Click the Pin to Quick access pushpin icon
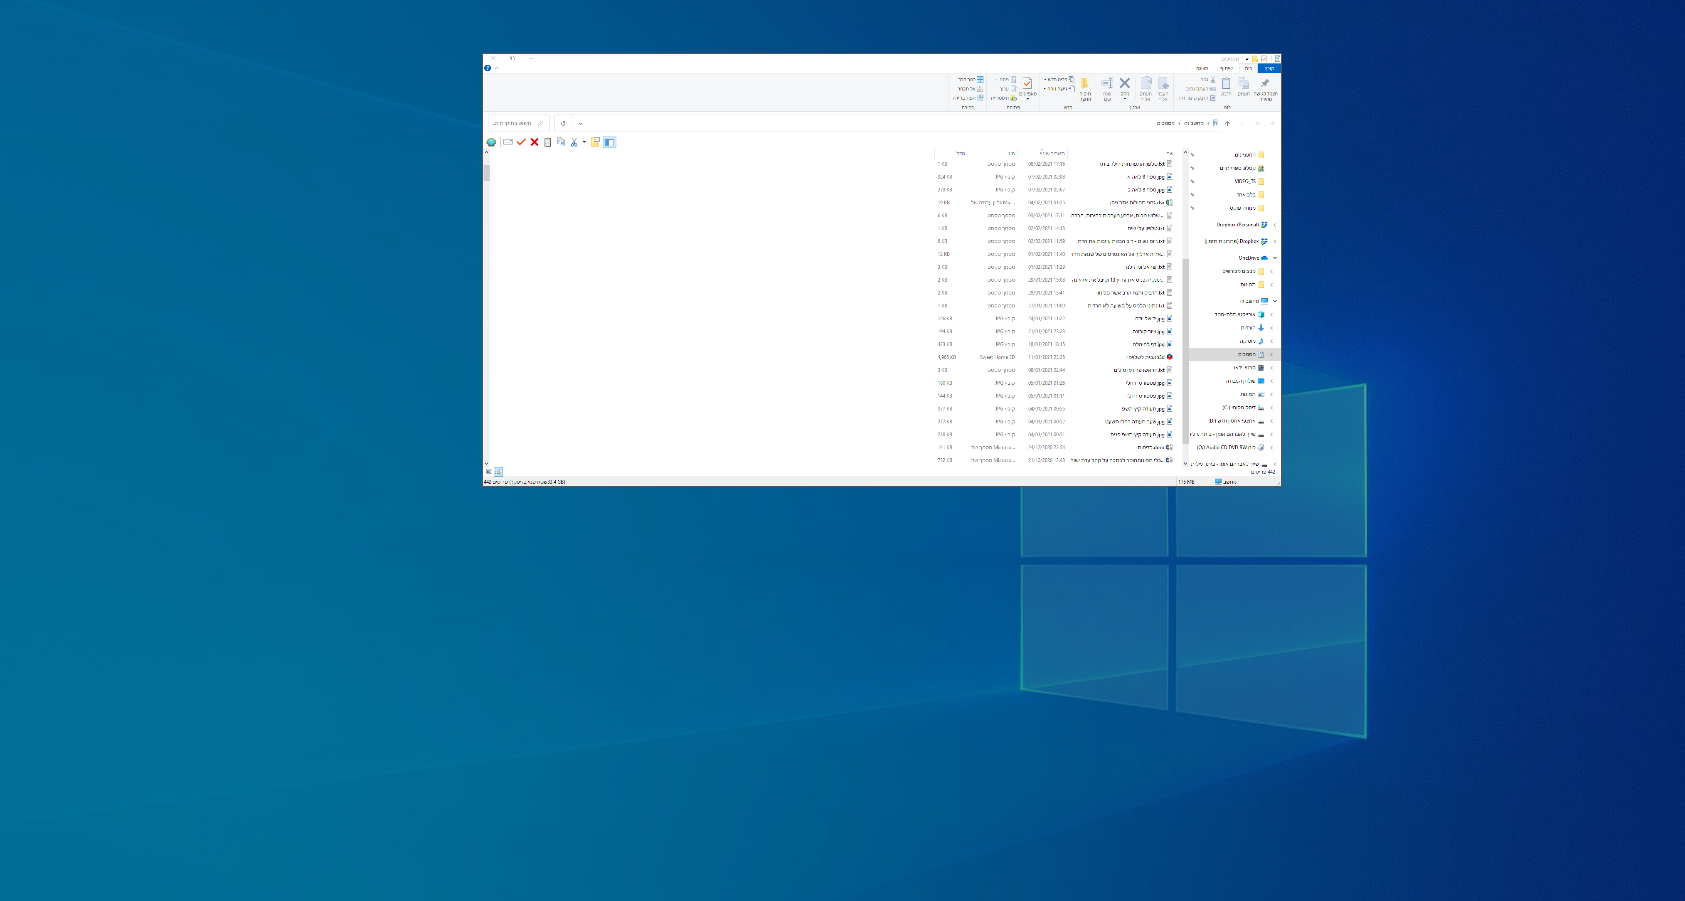This screenshot has height=901, width=1685. point(1265,84)
